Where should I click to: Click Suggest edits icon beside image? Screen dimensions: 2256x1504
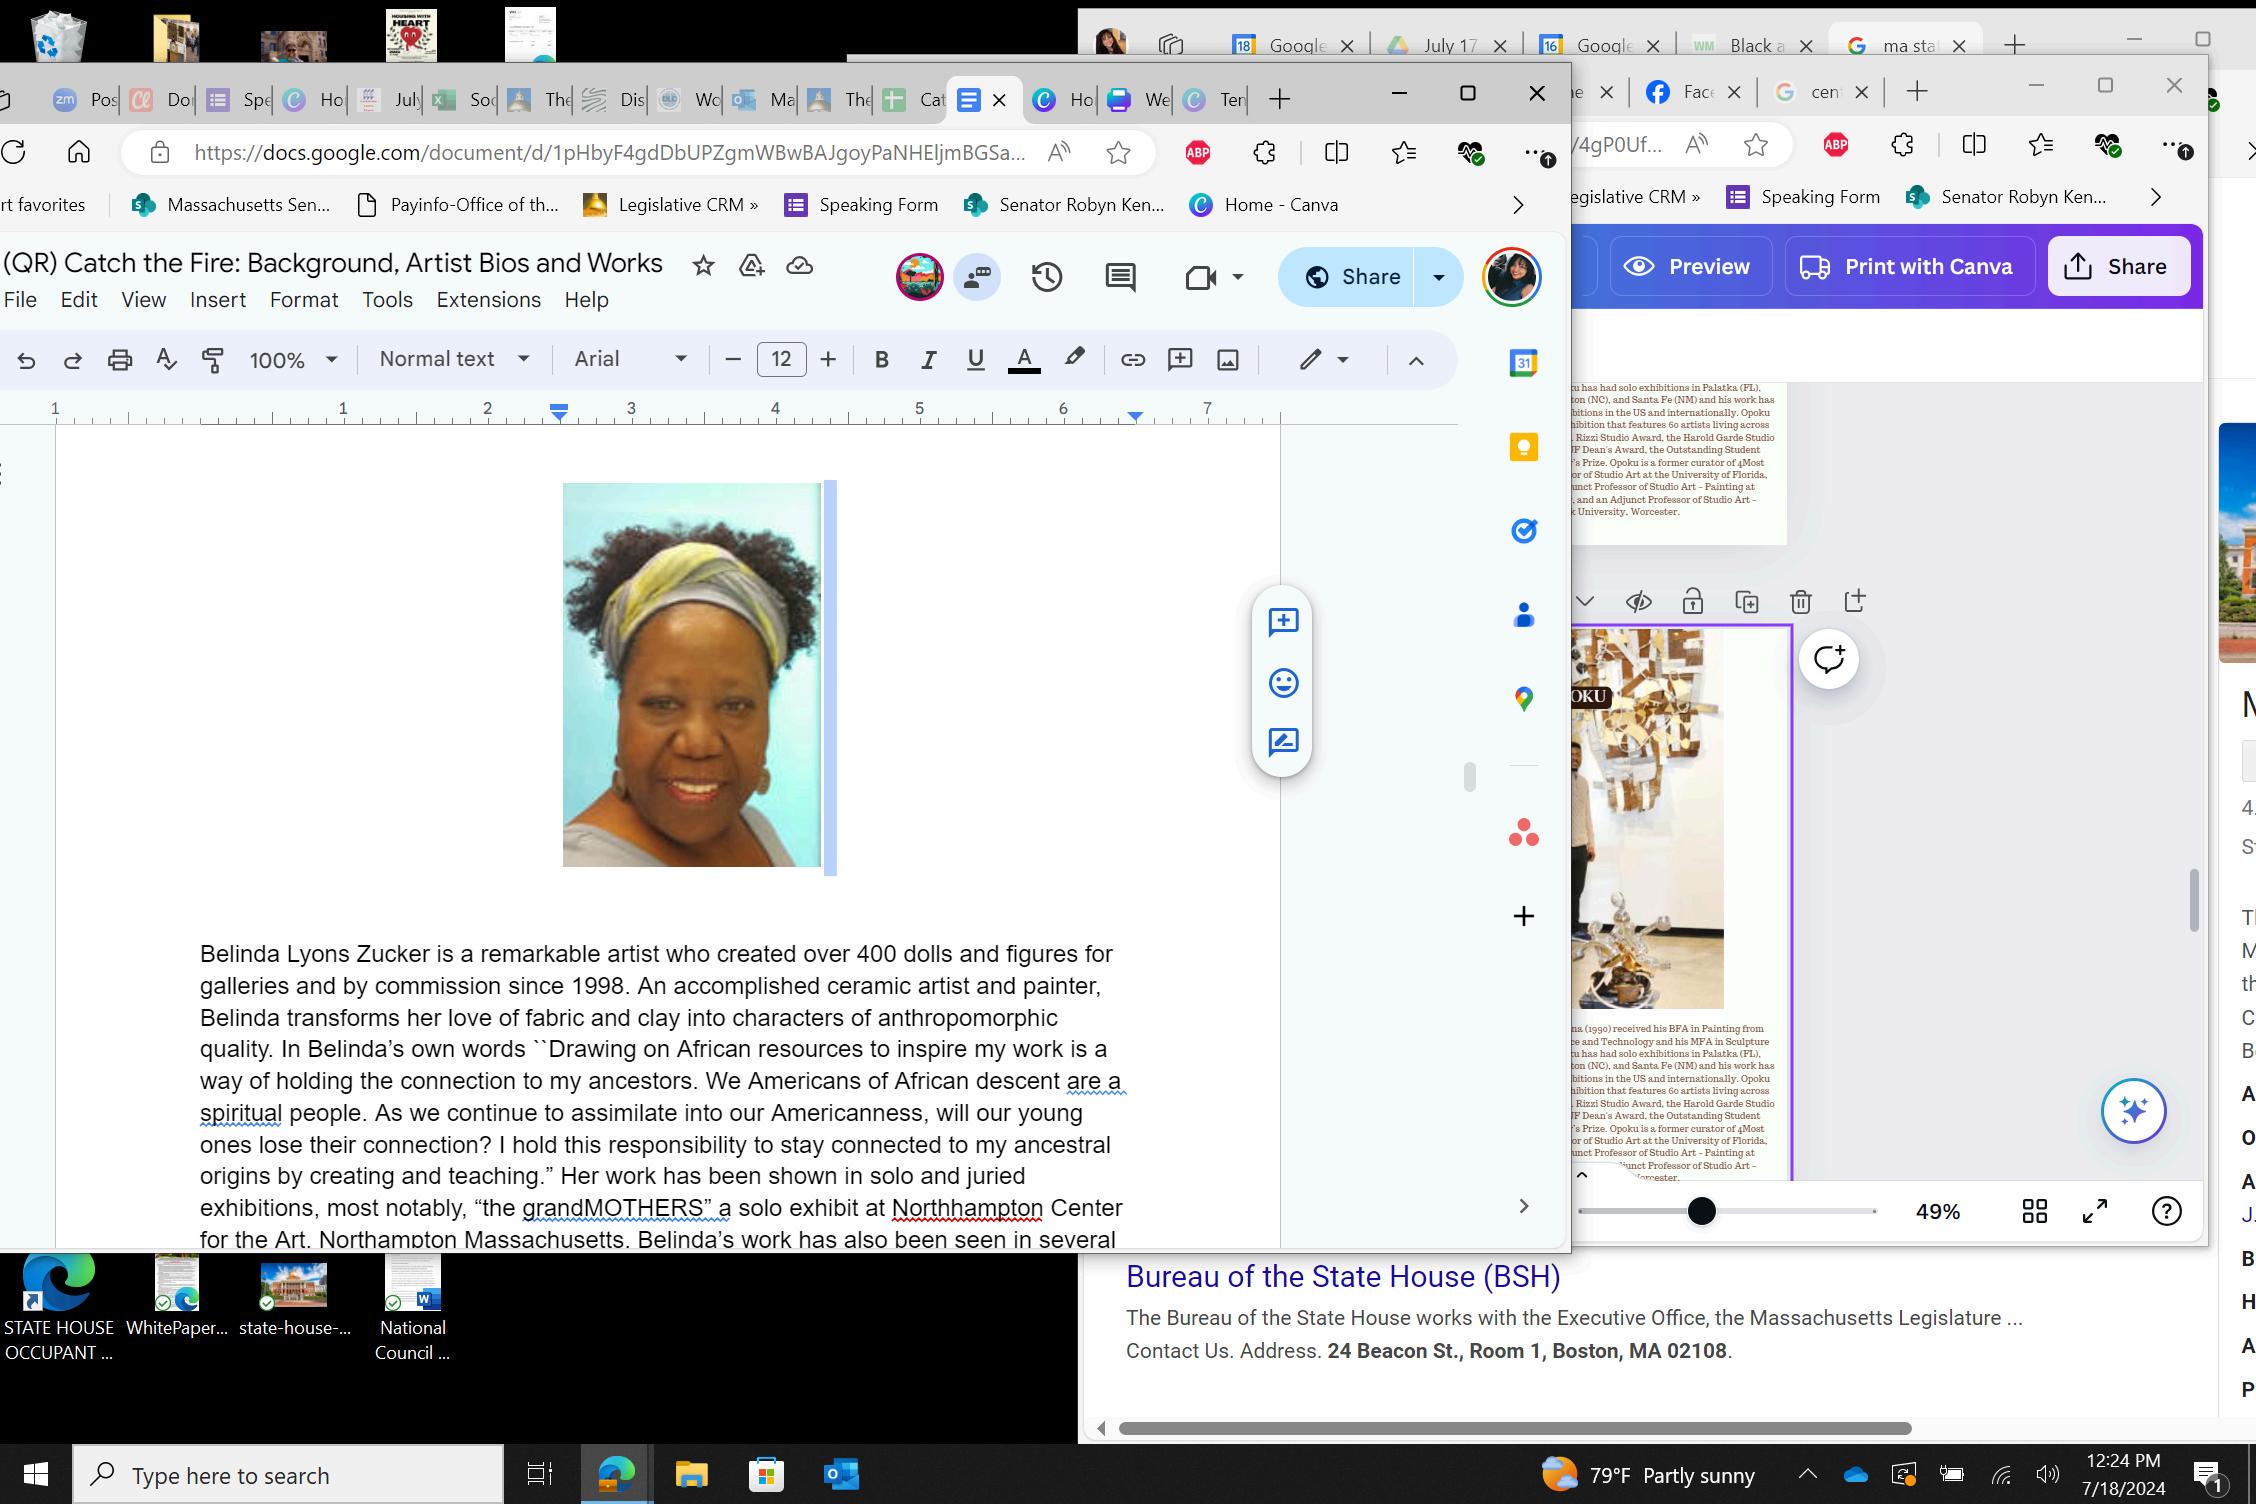(1283, 742)
